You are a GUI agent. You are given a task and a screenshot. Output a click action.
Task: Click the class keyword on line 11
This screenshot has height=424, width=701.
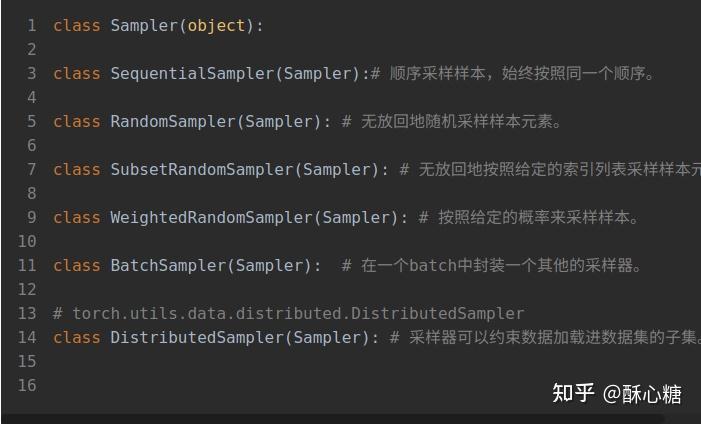point(77,265)
